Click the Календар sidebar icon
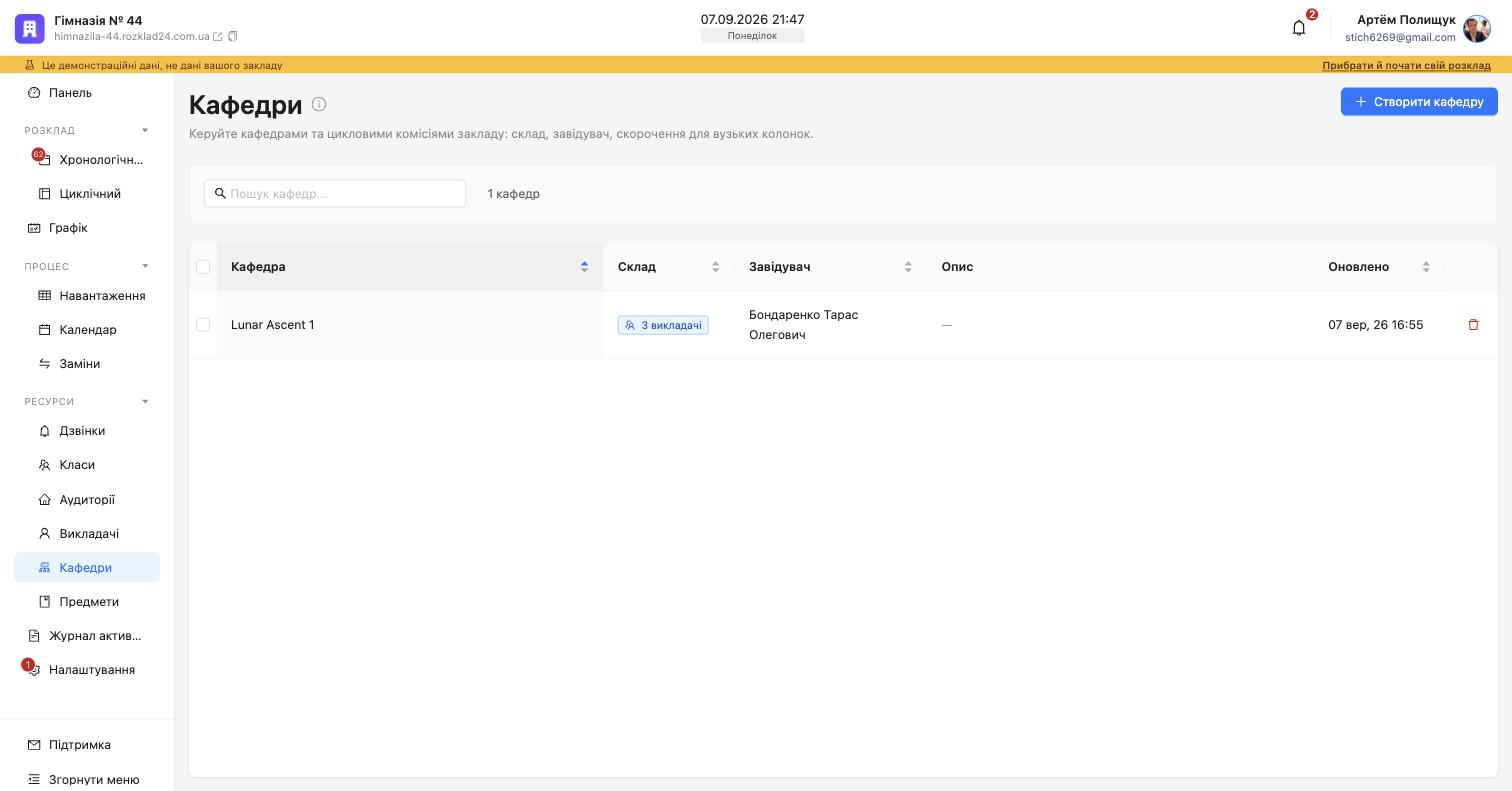 (x=44, y=330)
